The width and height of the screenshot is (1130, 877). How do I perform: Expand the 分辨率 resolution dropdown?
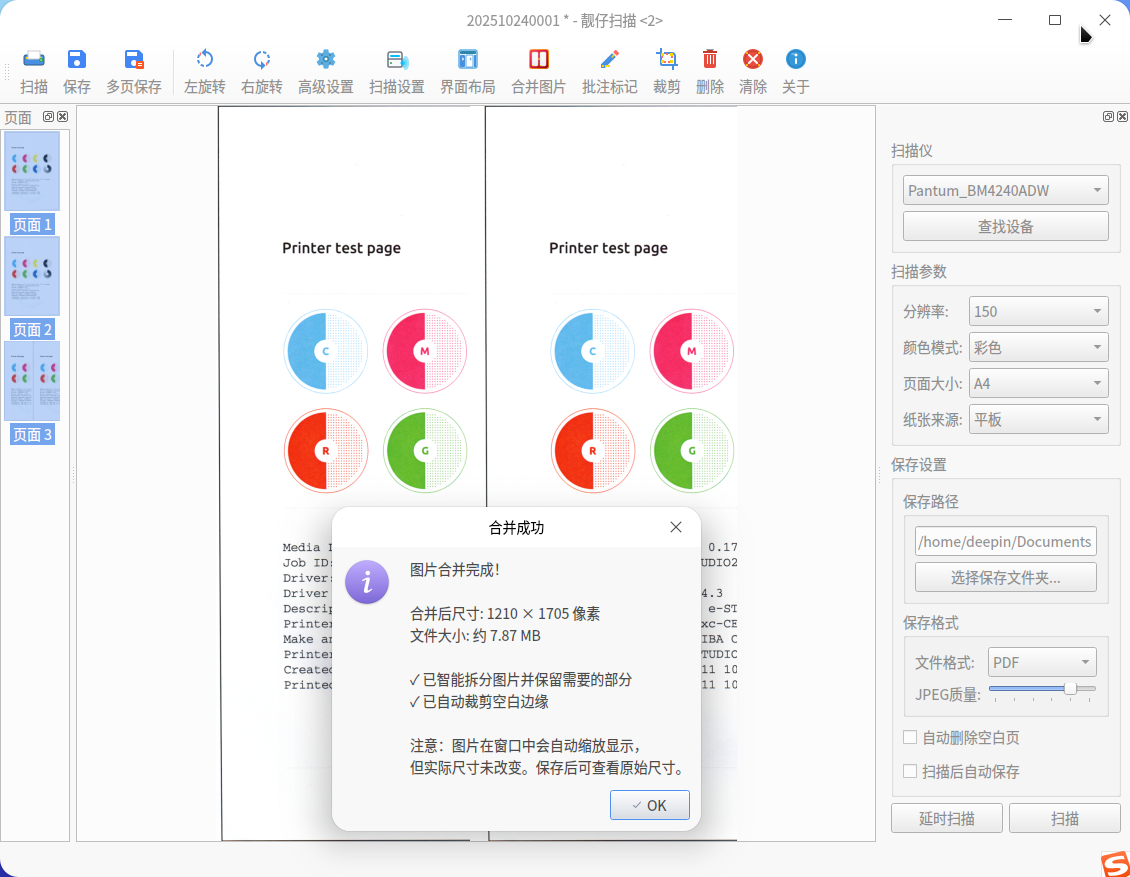point(1038,311)
